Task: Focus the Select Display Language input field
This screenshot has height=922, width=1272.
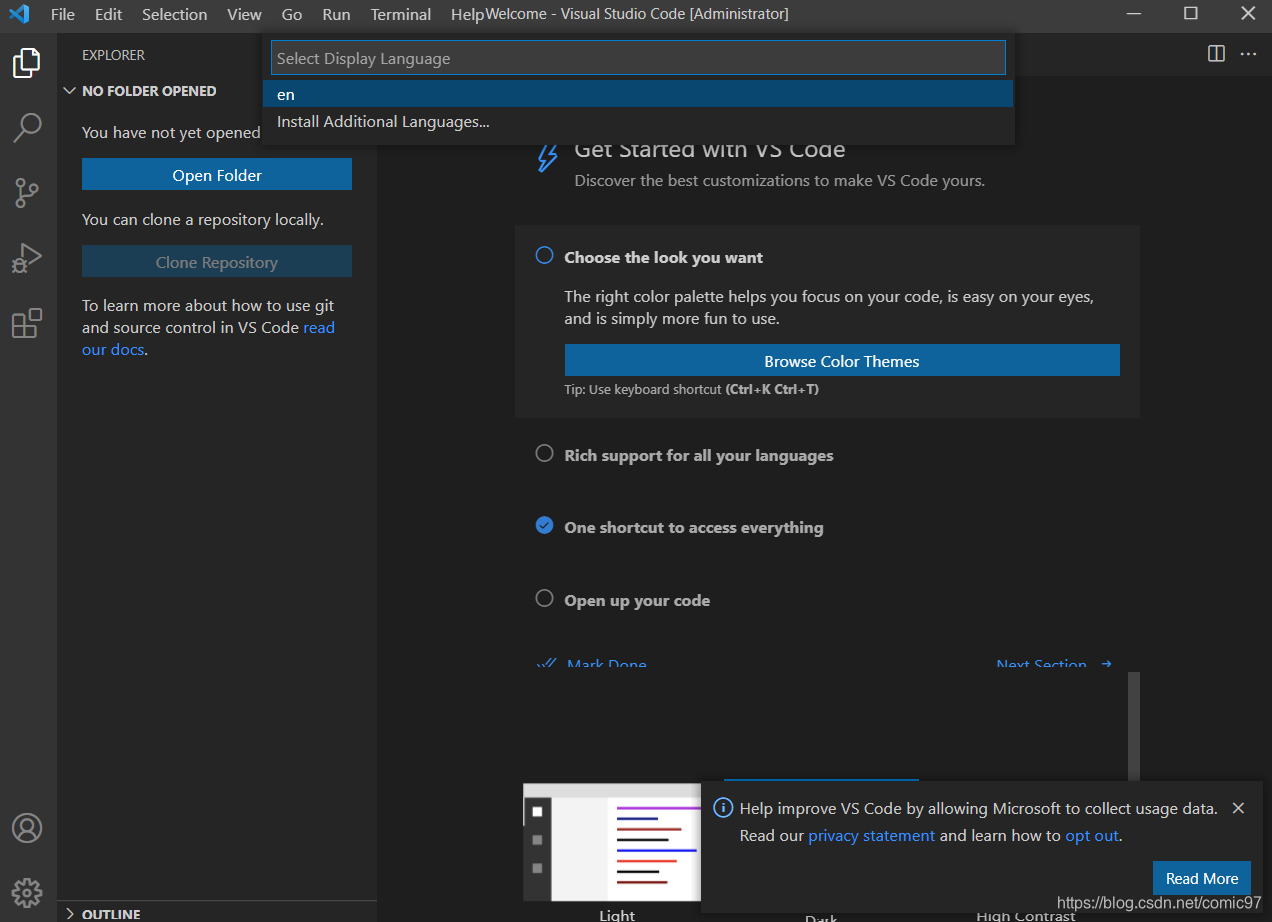Action: [638, 58]
